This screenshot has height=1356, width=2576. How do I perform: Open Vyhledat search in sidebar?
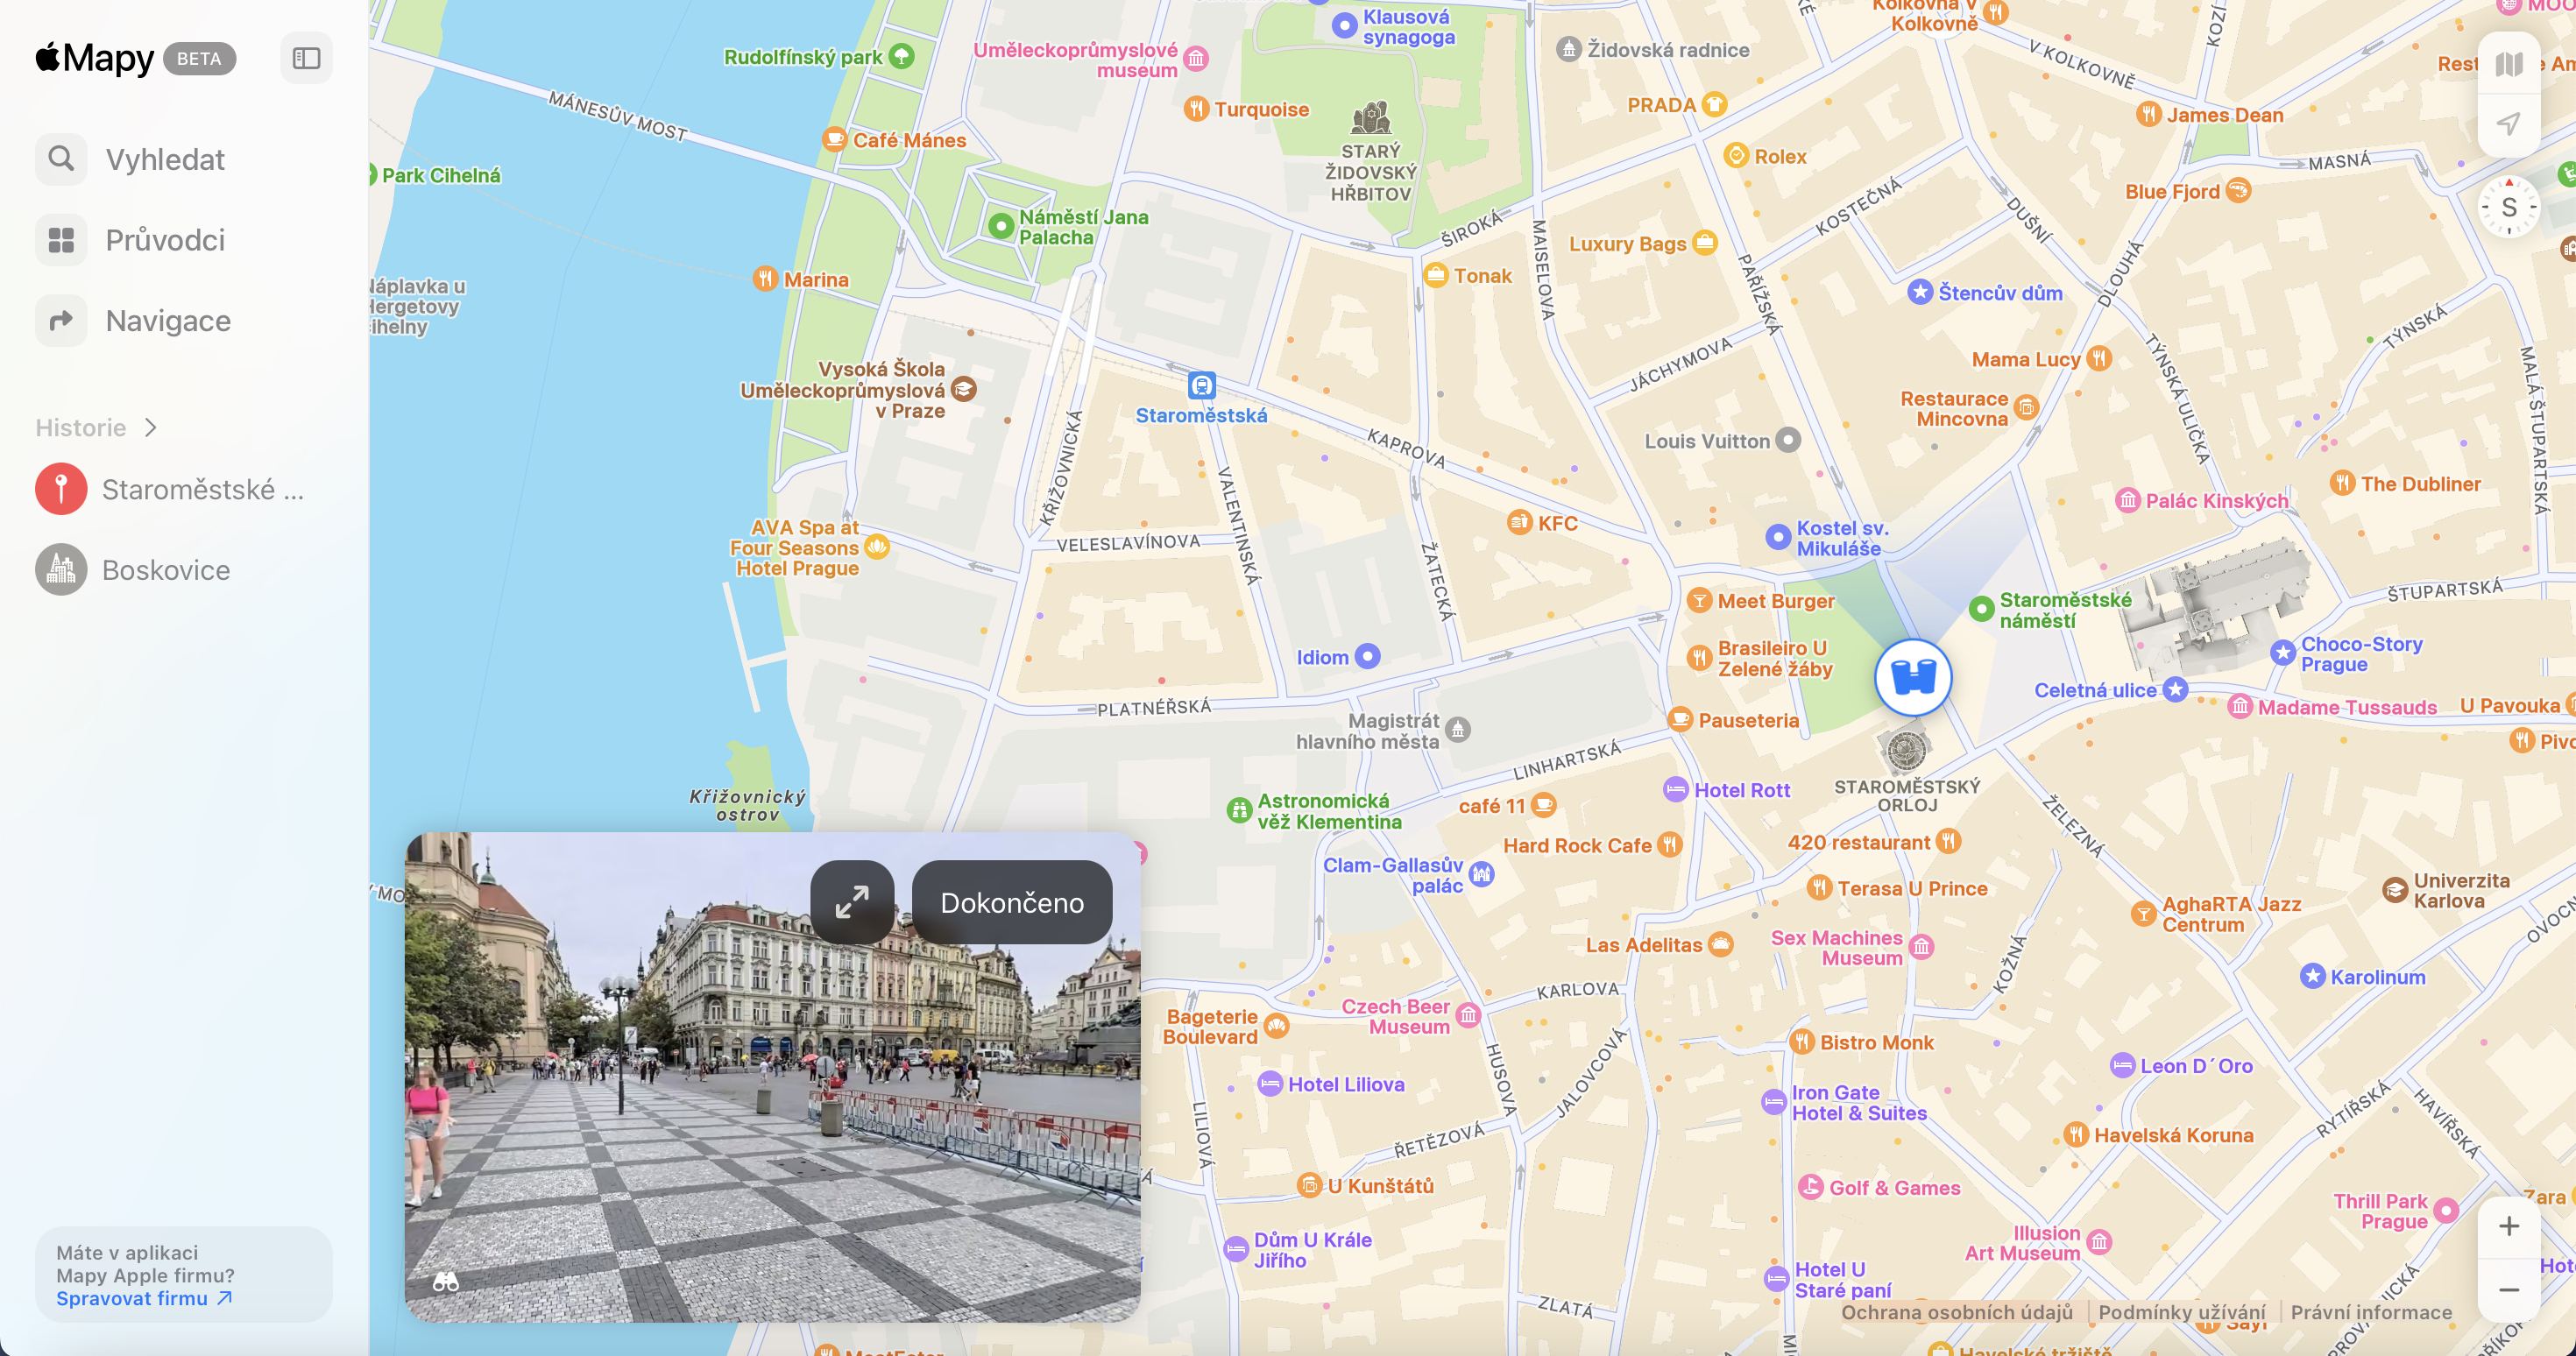165,159
